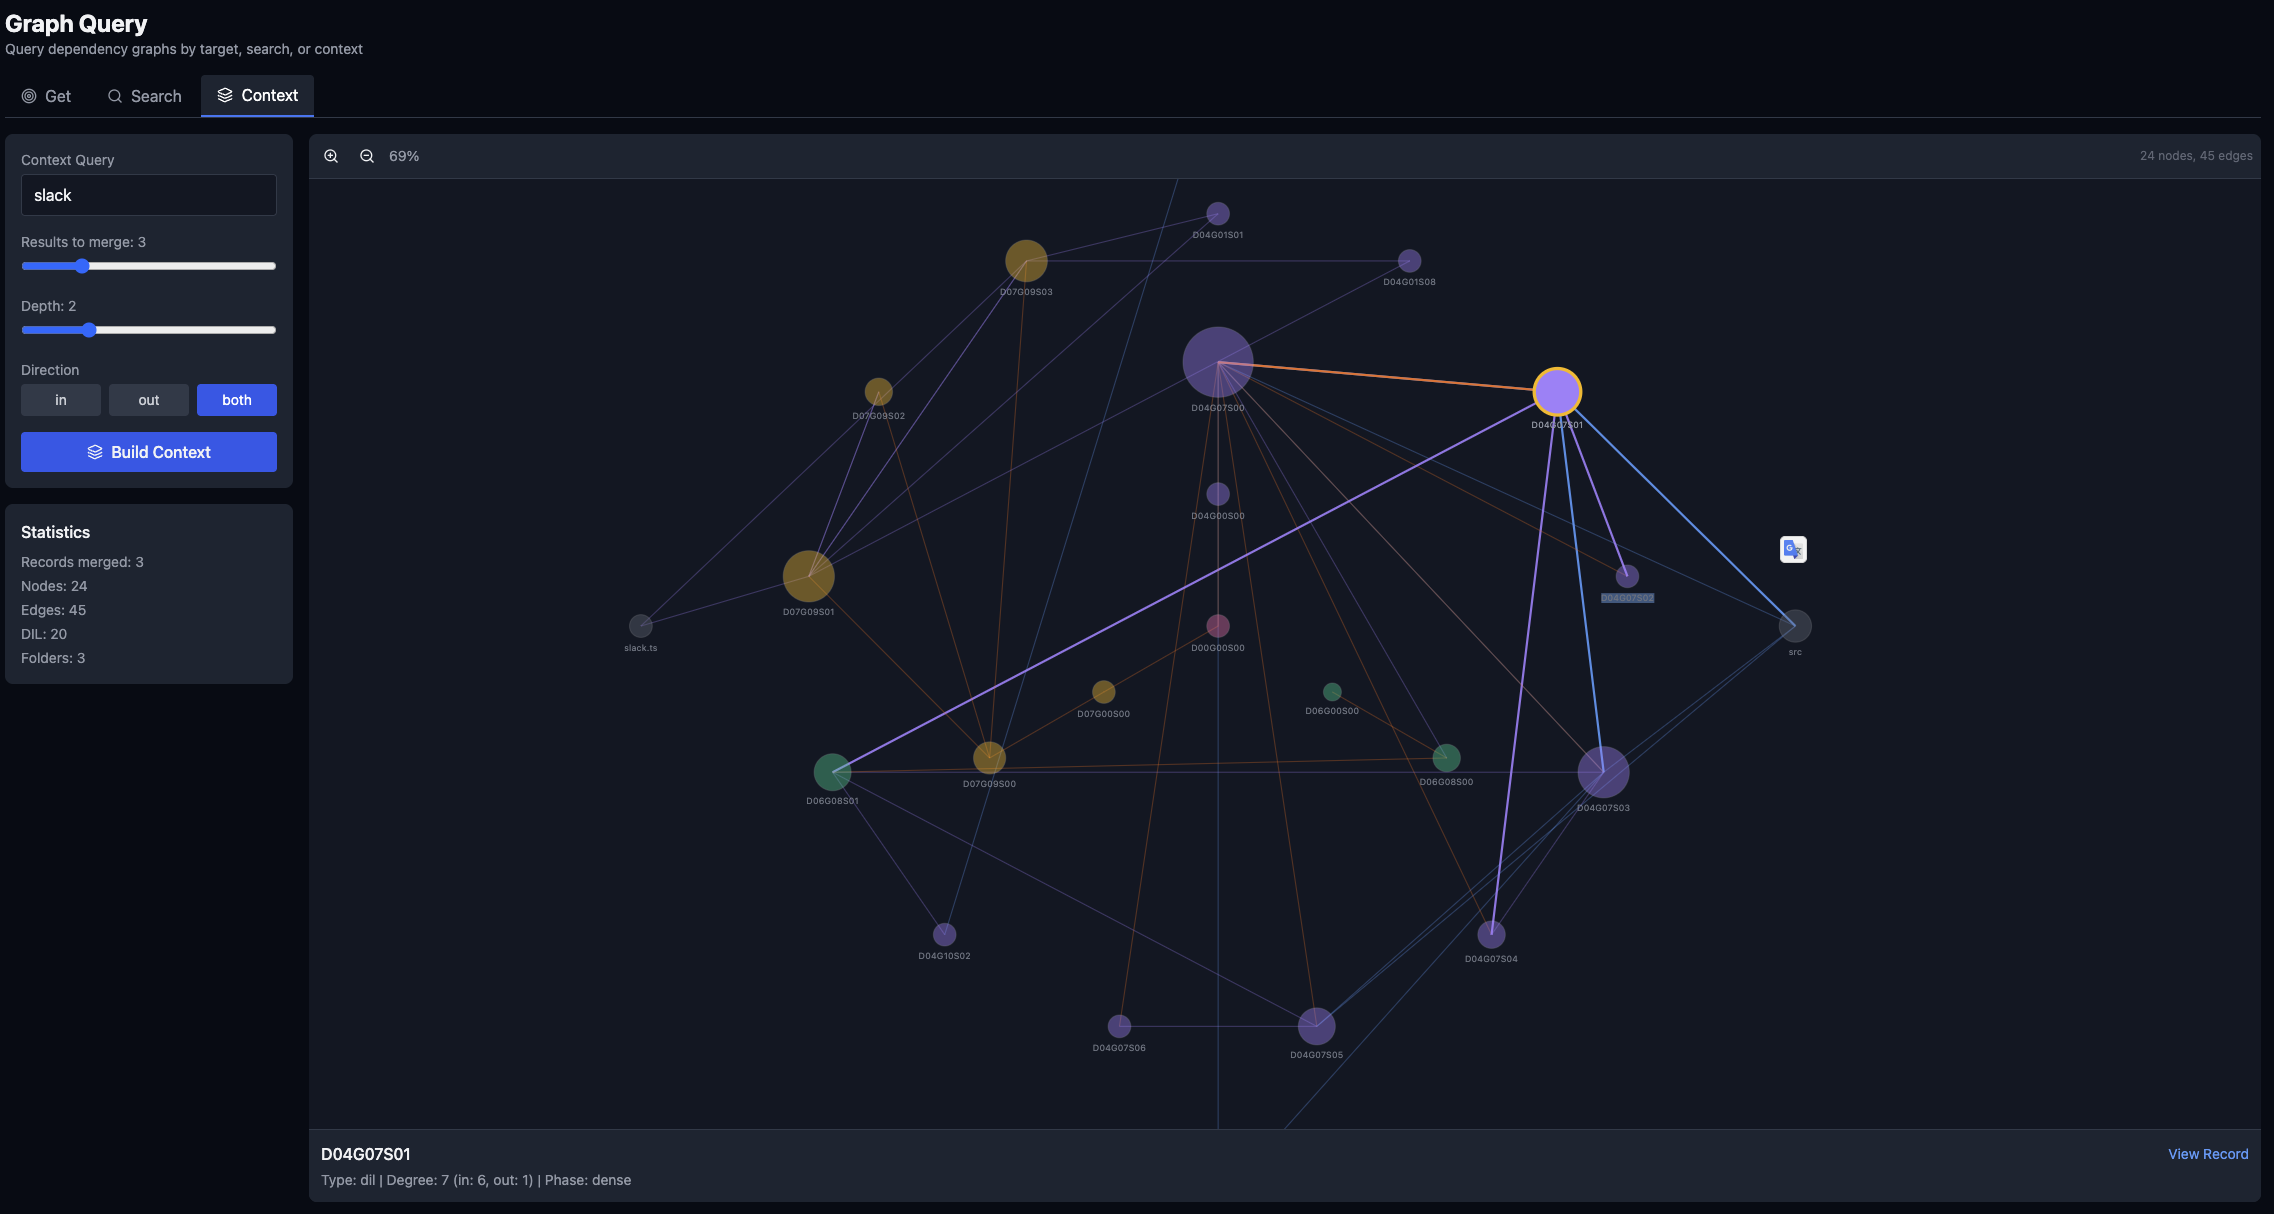Open the View Record link

pyautogui.click(x=2208, y=1153)
